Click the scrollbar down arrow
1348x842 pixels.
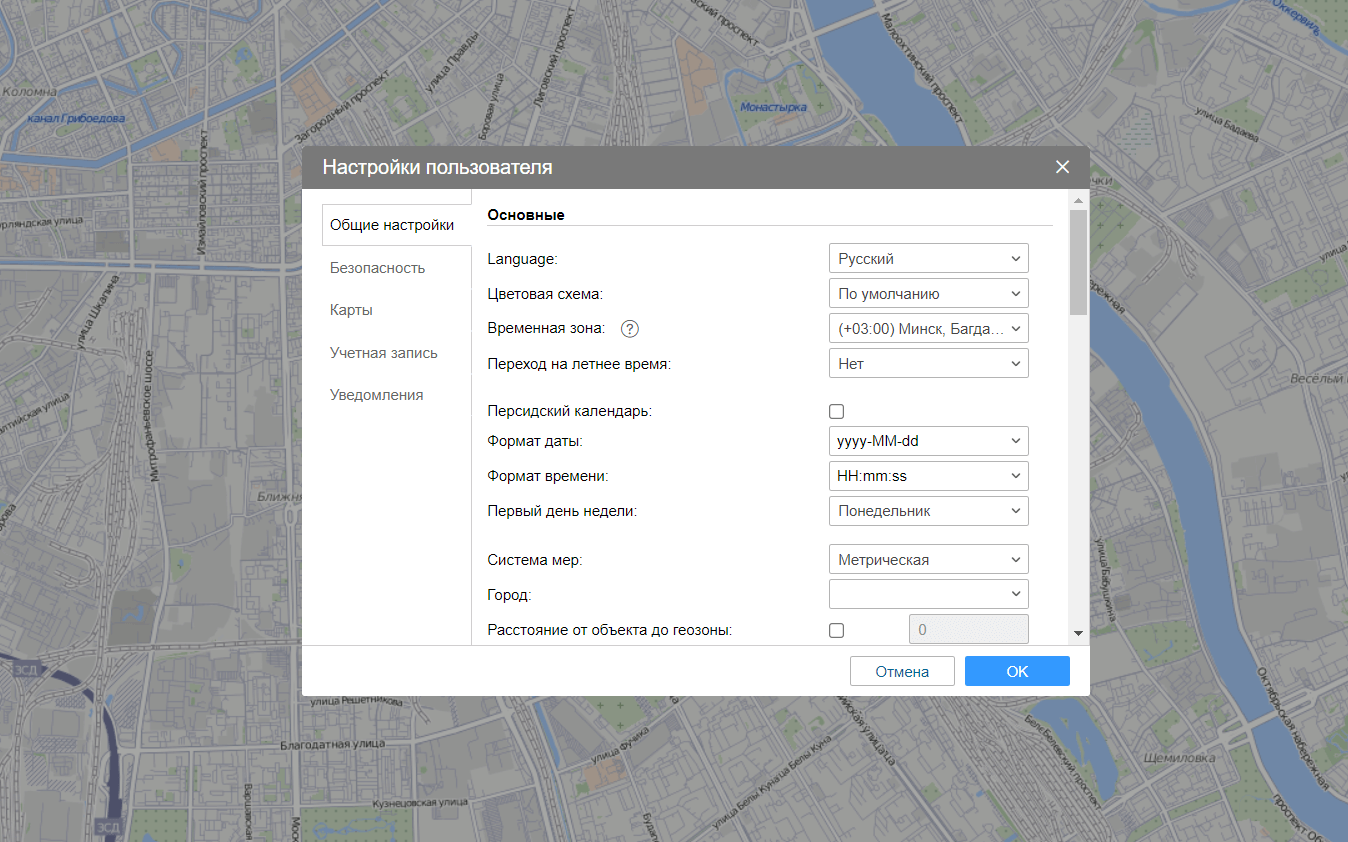point(1078,633)
